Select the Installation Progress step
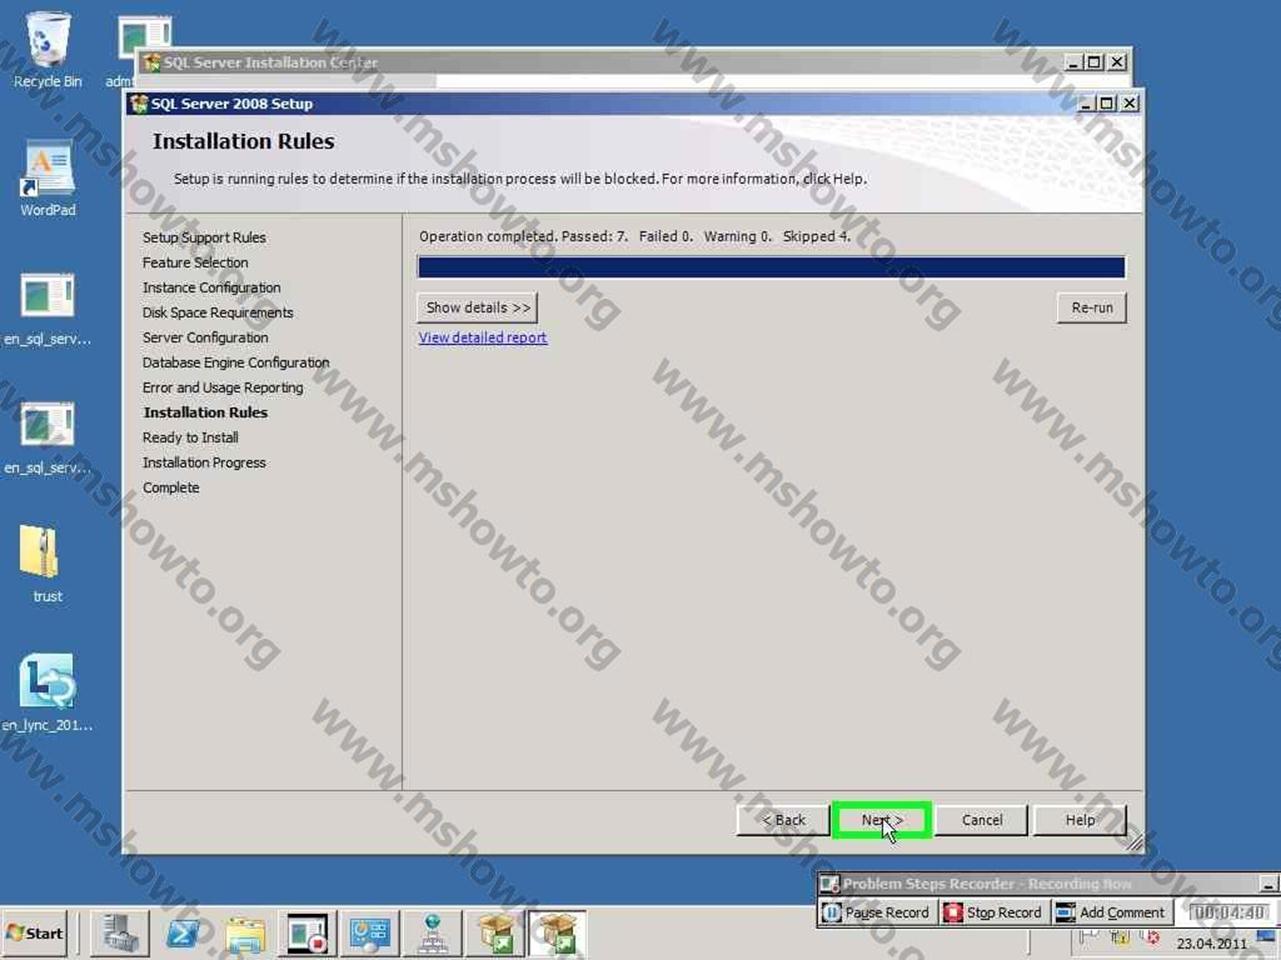 click(204, 462)
